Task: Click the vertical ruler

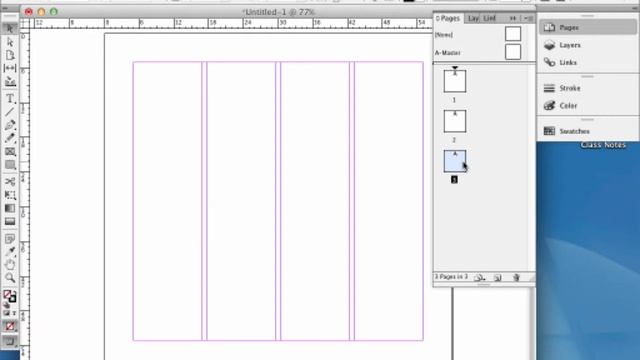Action: pos(25,194)
